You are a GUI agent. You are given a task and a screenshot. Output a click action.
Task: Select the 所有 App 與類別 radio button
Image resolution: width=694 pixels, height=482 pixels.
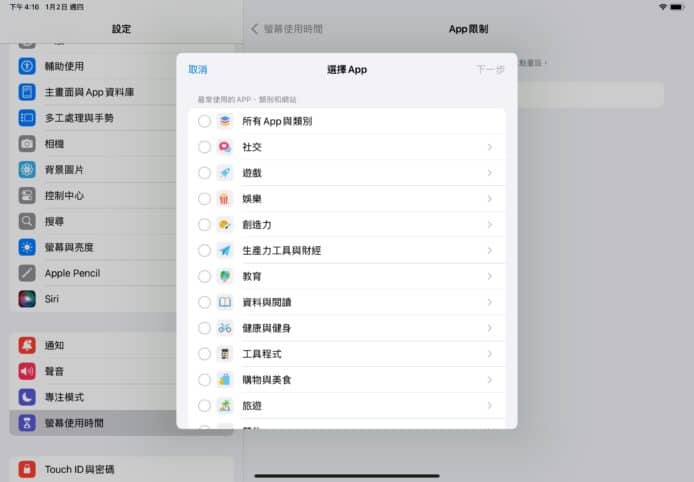pyautogui.click(x=204, y=121)
